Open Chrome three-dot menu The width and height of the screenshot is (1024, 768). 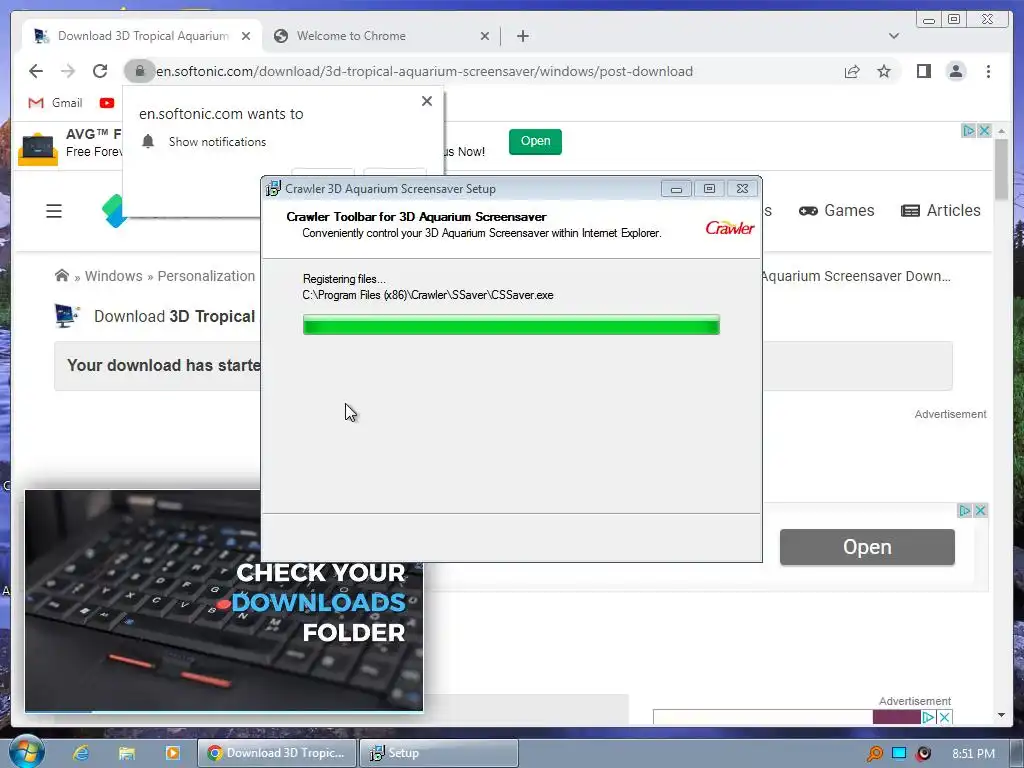(x=988, y=71)
